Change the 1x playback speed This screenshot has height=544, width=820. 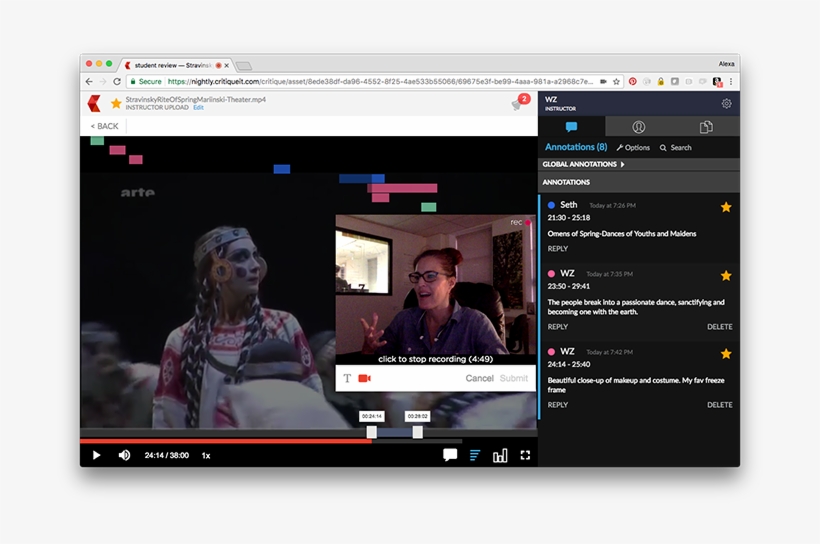coord(206,456)
